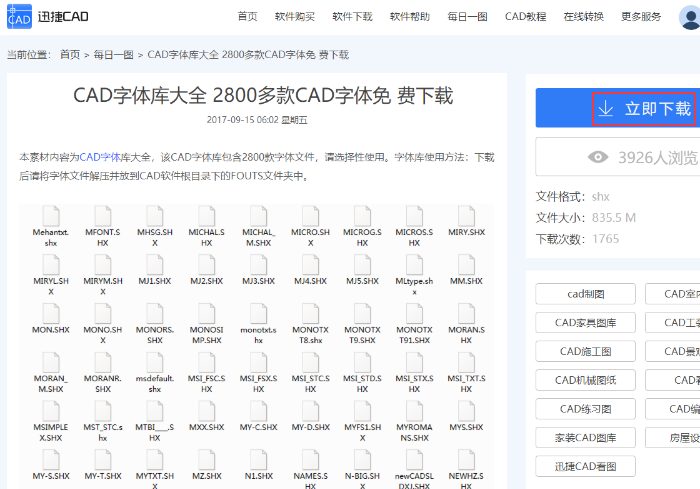The width and height of the screenshot is (700, 489).
Task: Click the file format value shx
Action: [x=600, y=196]
